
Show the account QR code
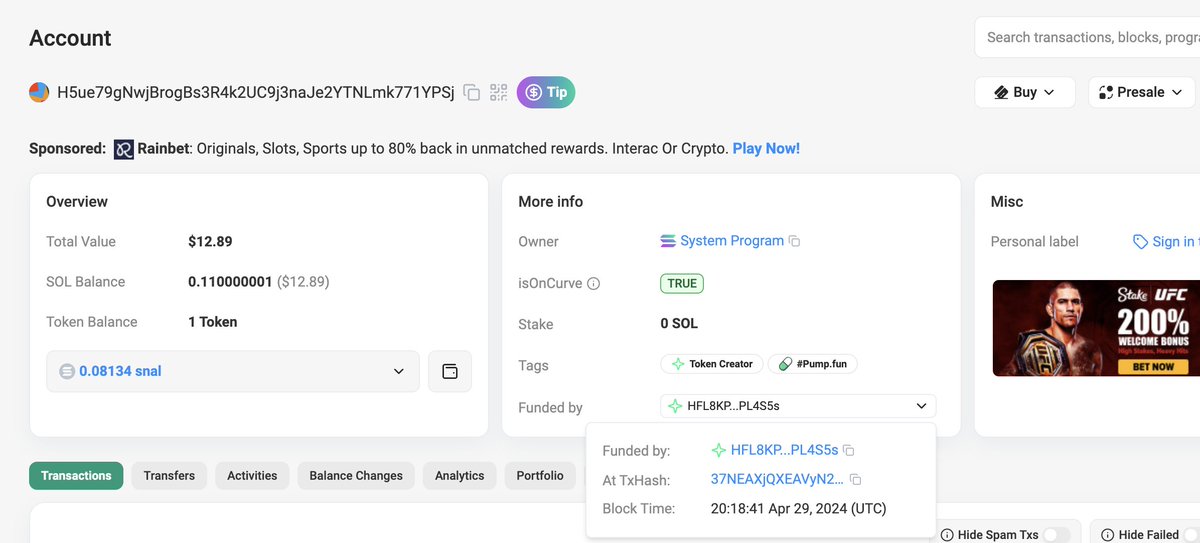[498, 93]
